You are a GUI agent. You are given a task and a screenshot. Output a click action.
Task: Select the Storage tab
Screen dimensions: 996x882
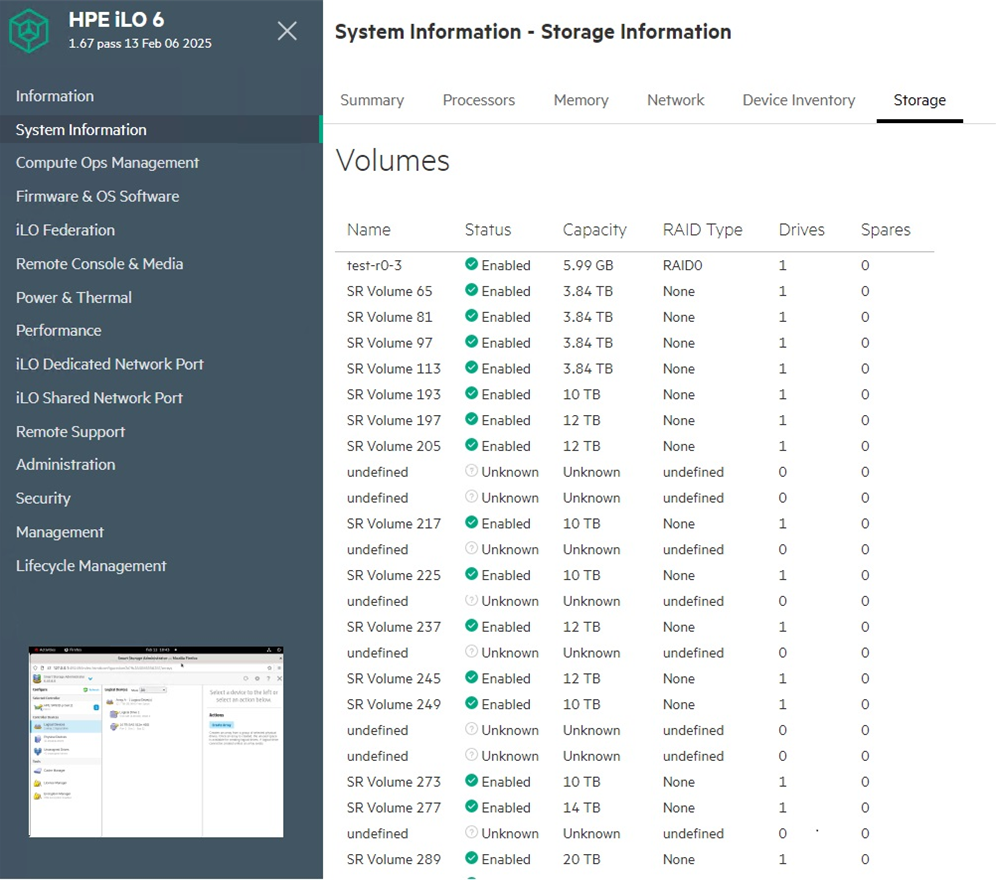[920, 100]
